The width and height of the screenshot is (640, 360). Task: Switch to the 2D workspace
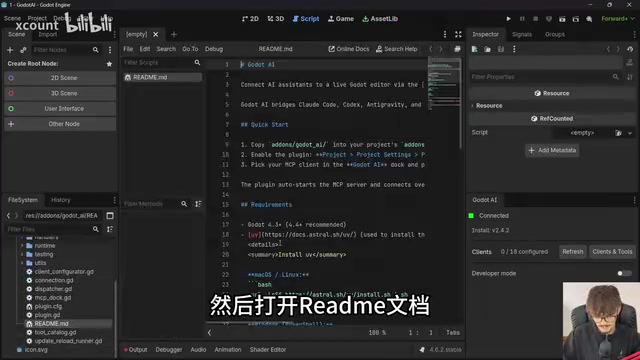point(250,19)
